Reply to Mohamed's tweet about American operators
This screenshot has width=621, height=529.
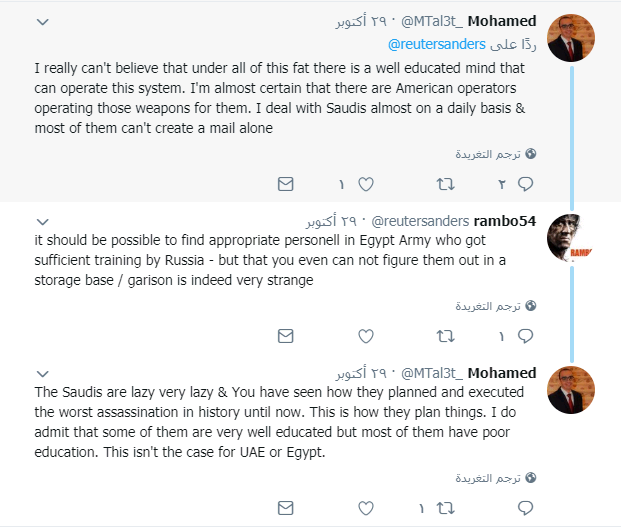click(525, 184)
